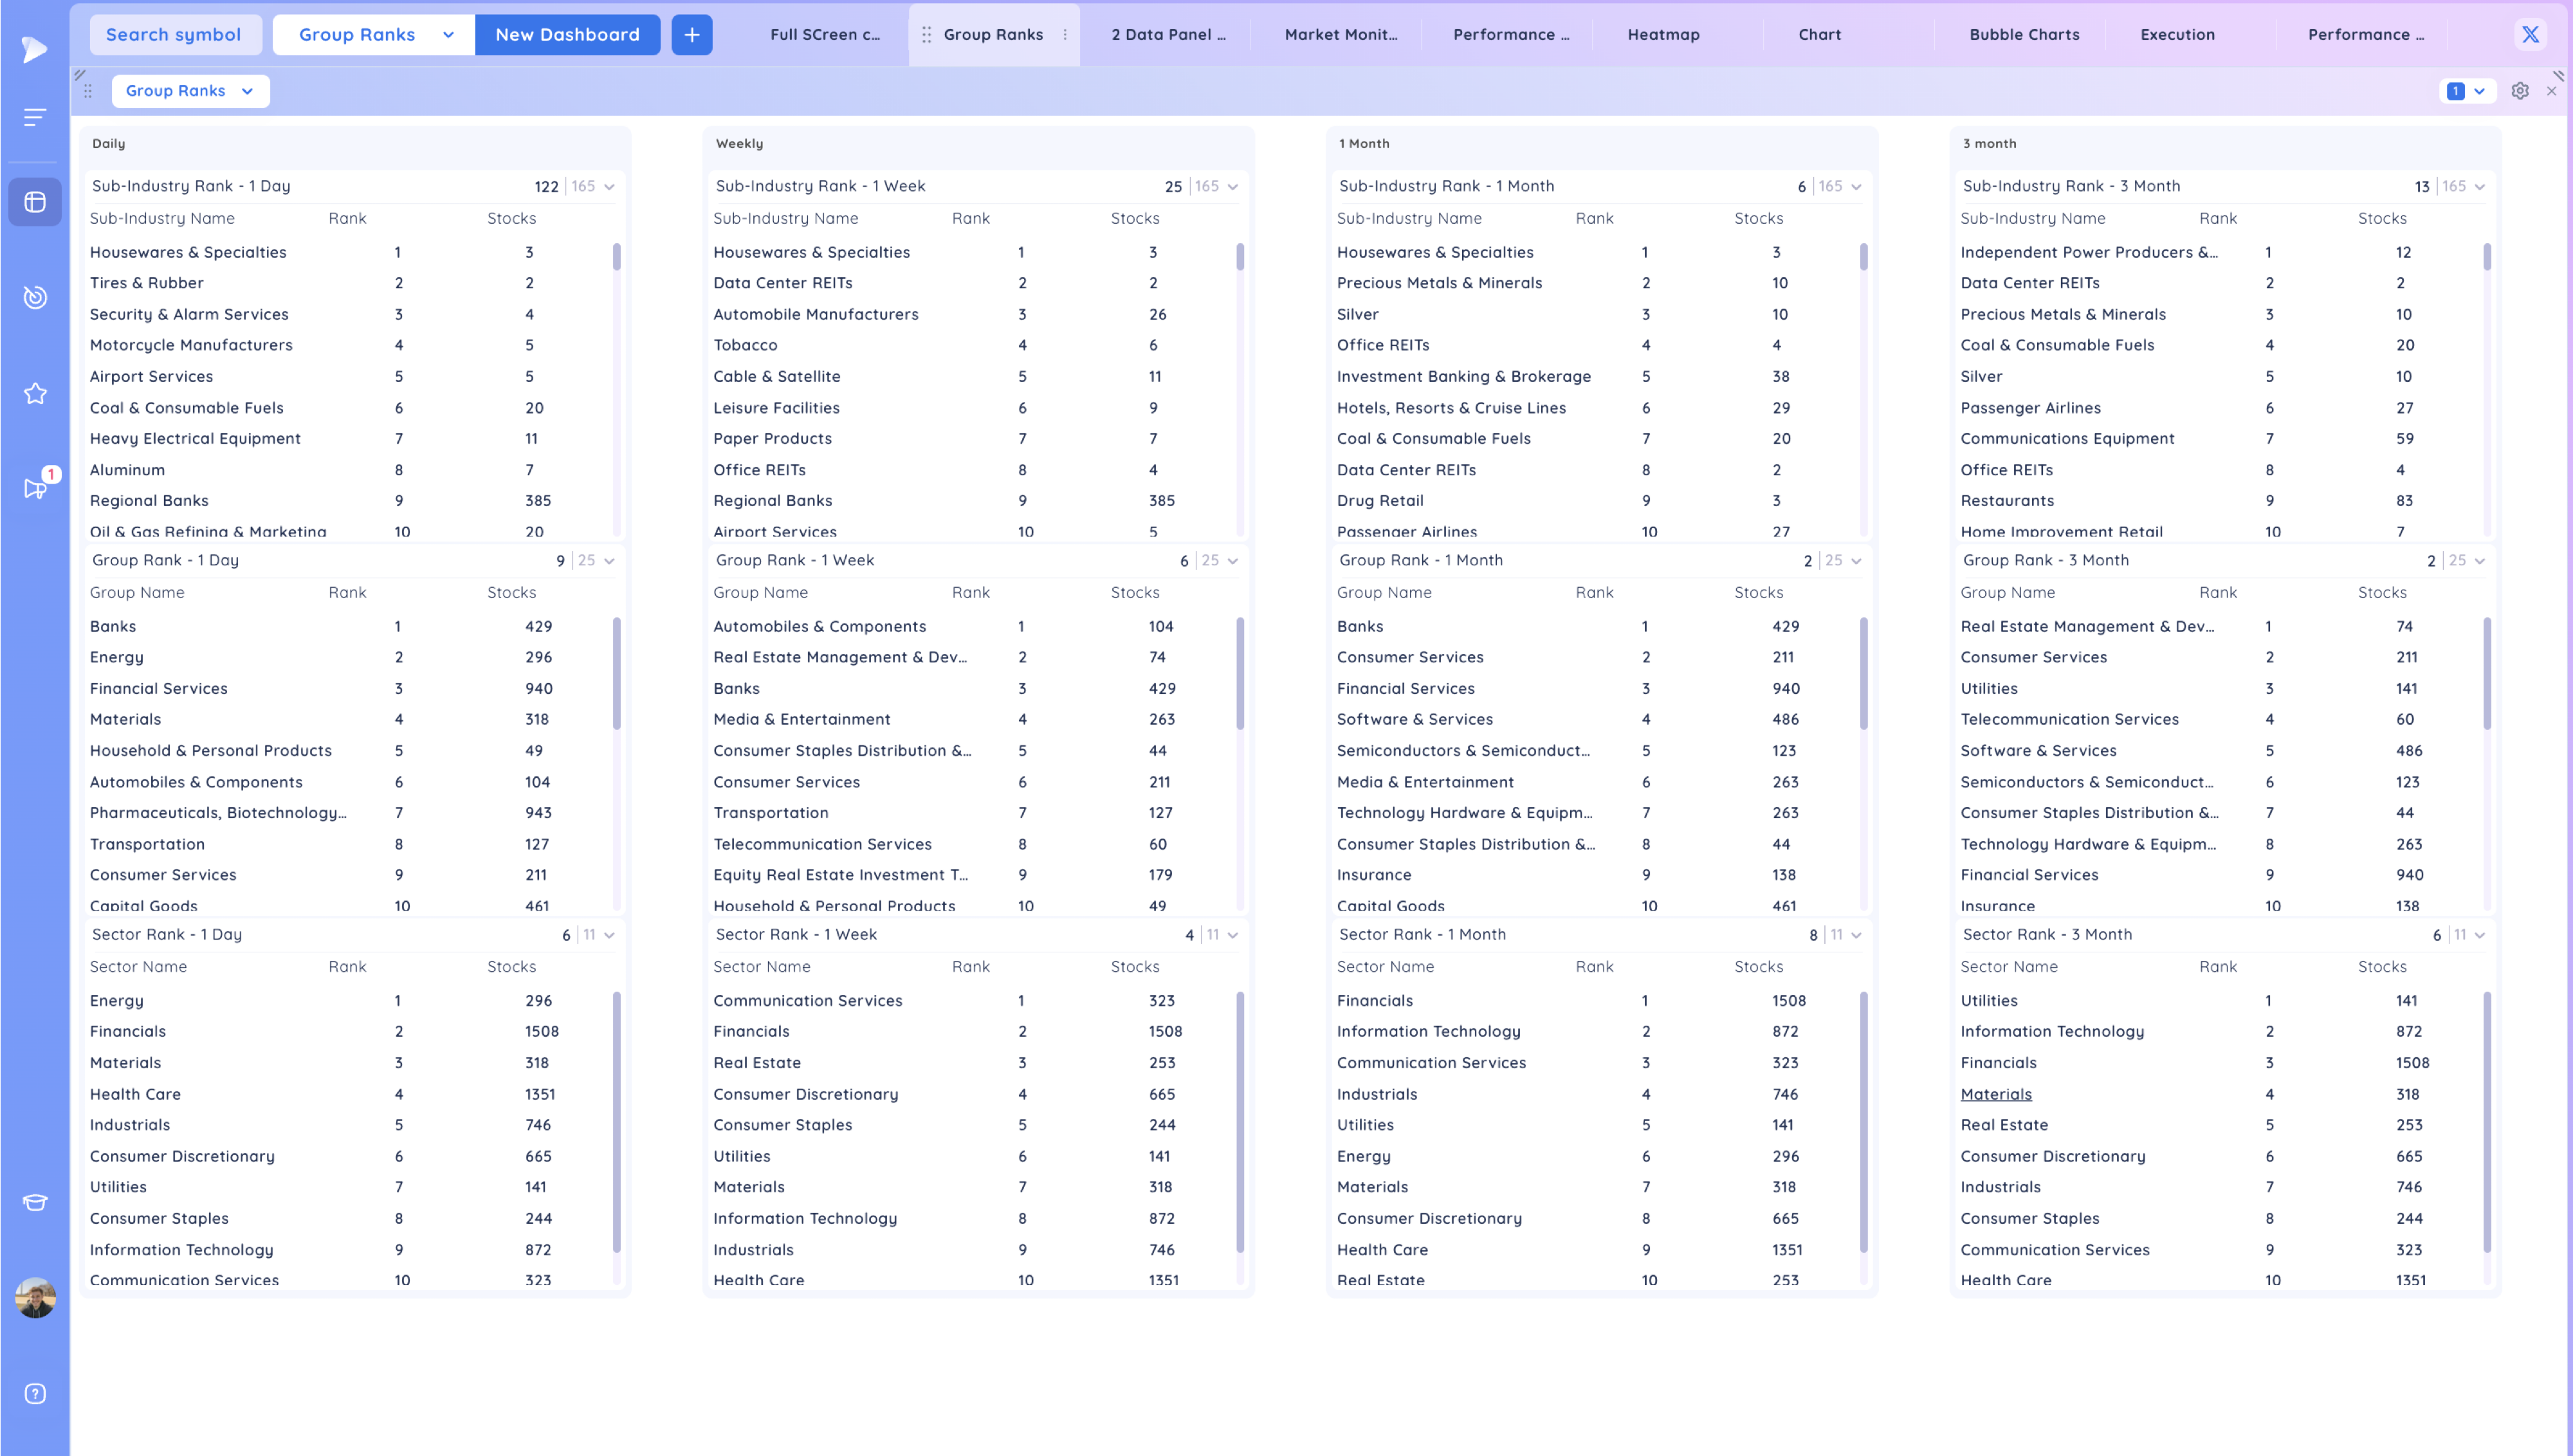Screen dimensions: 2573x1456
Task: Open the blue link-group number dropdown
Action: (2466, 91)
